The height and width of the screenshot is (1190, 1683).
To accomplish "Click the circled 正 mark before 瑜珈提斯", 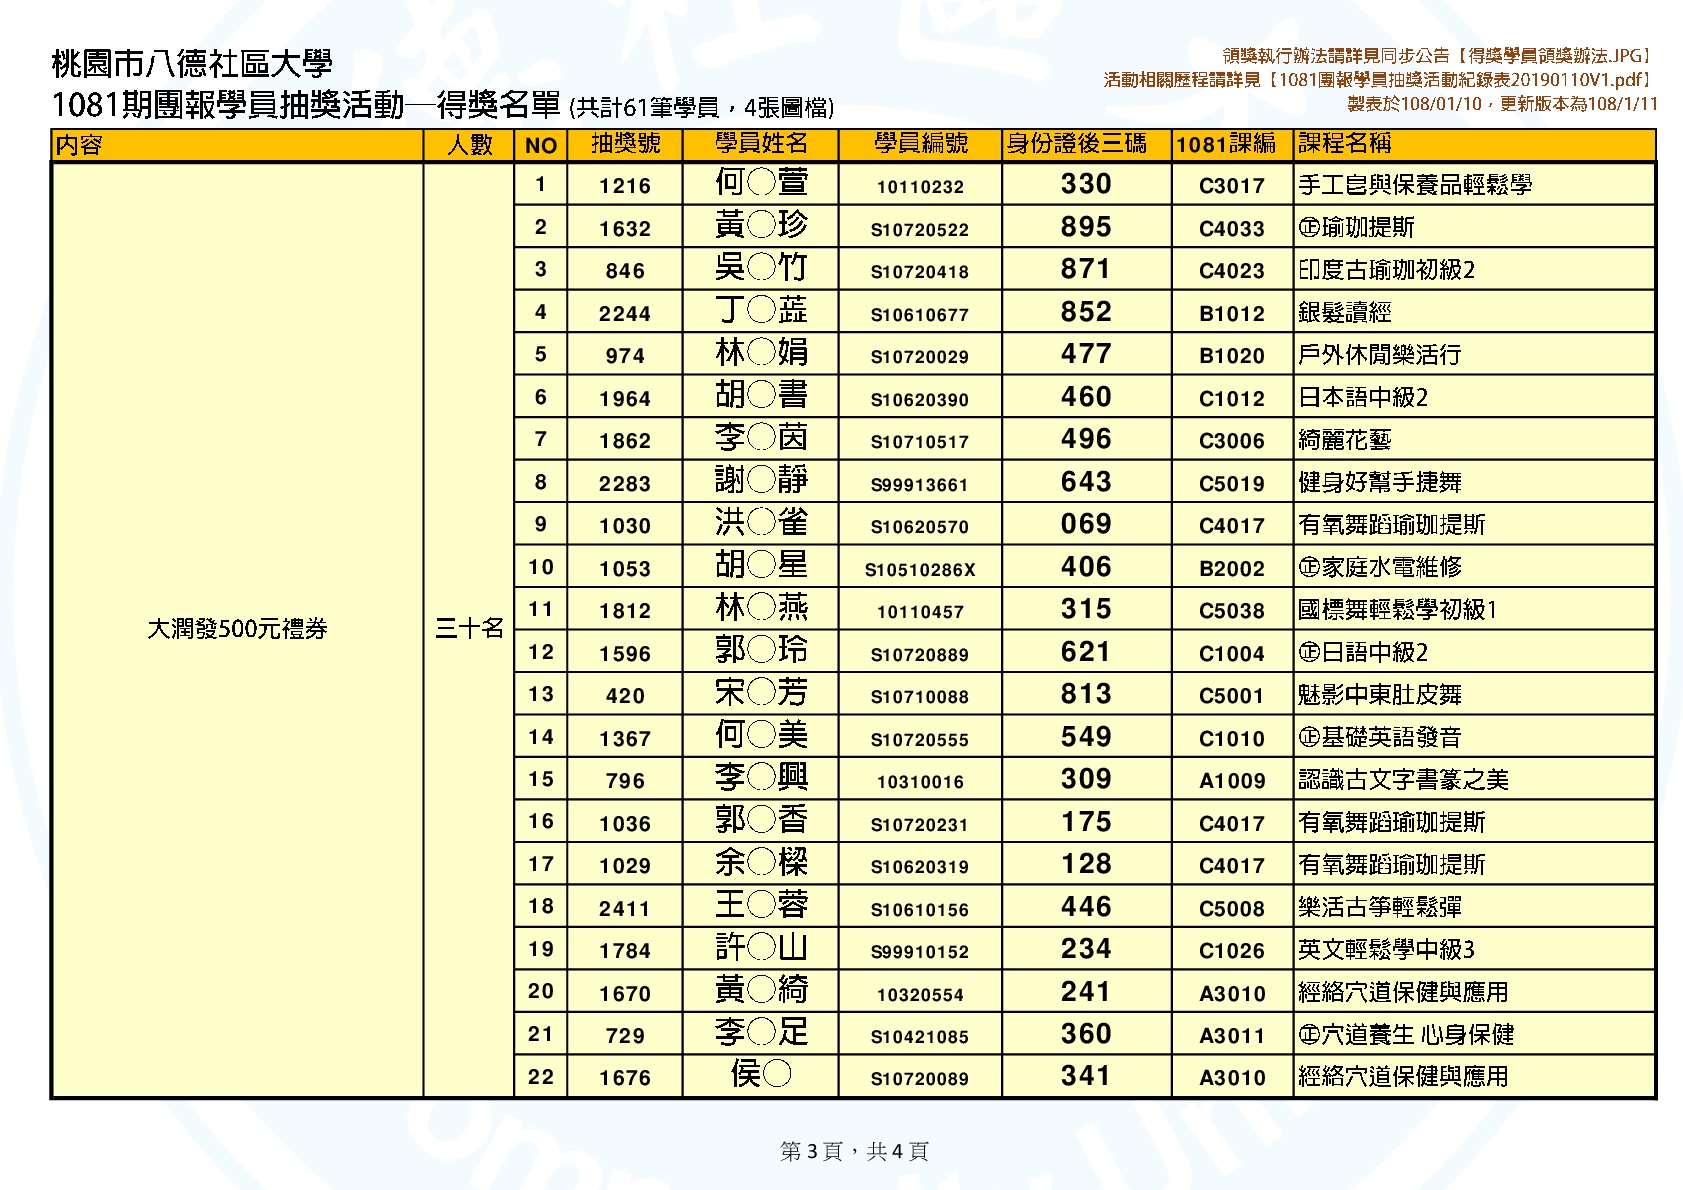I will [x=1309, y=228].
